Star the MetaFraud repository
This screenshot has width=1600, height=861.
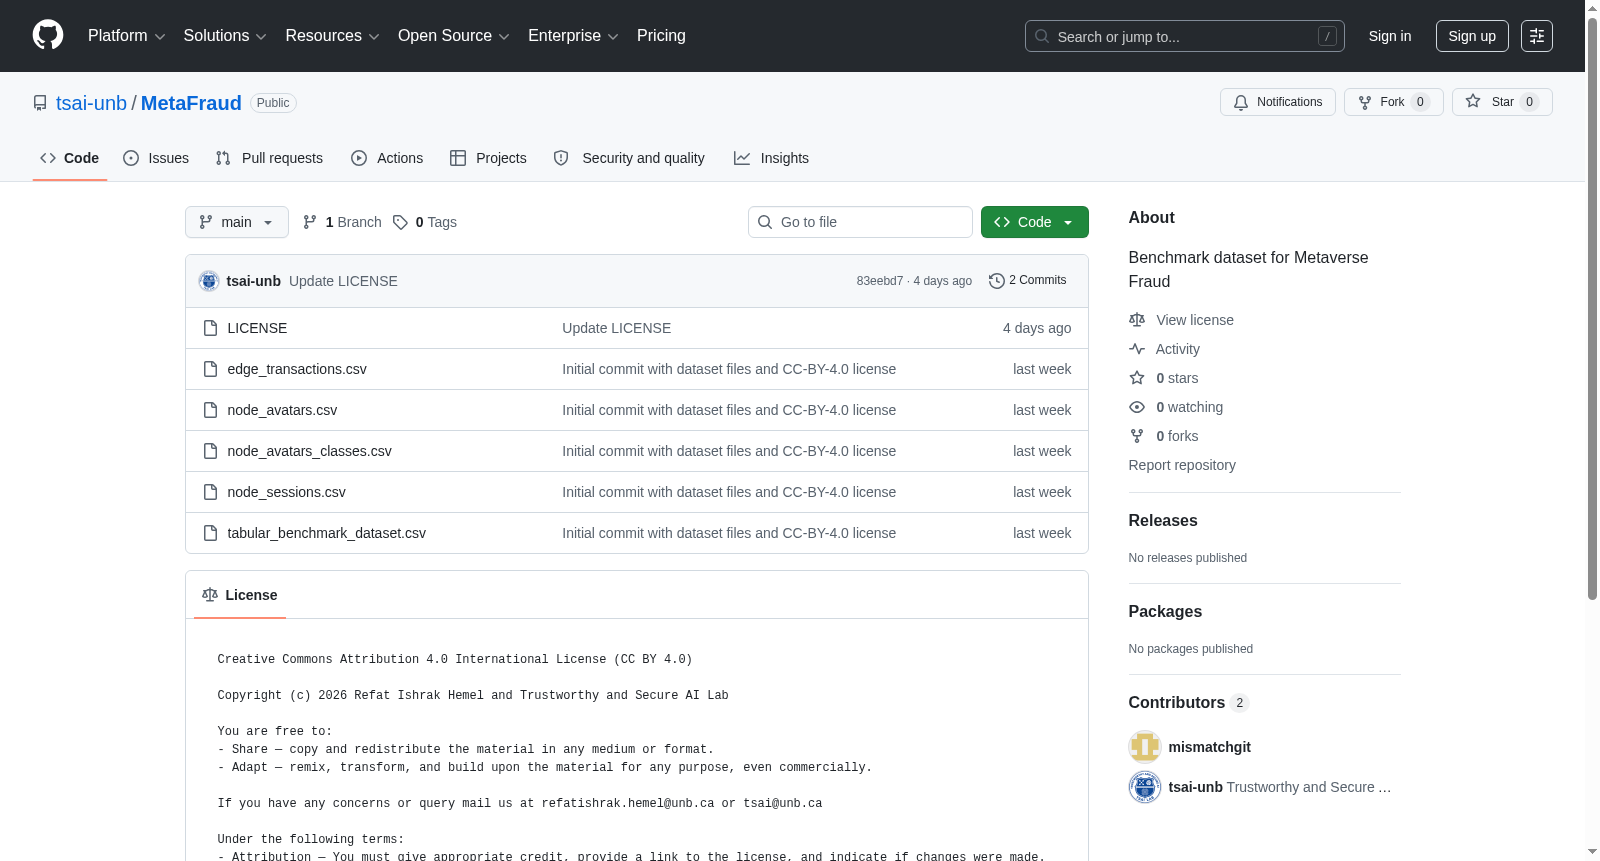[x=1502, y=102]
